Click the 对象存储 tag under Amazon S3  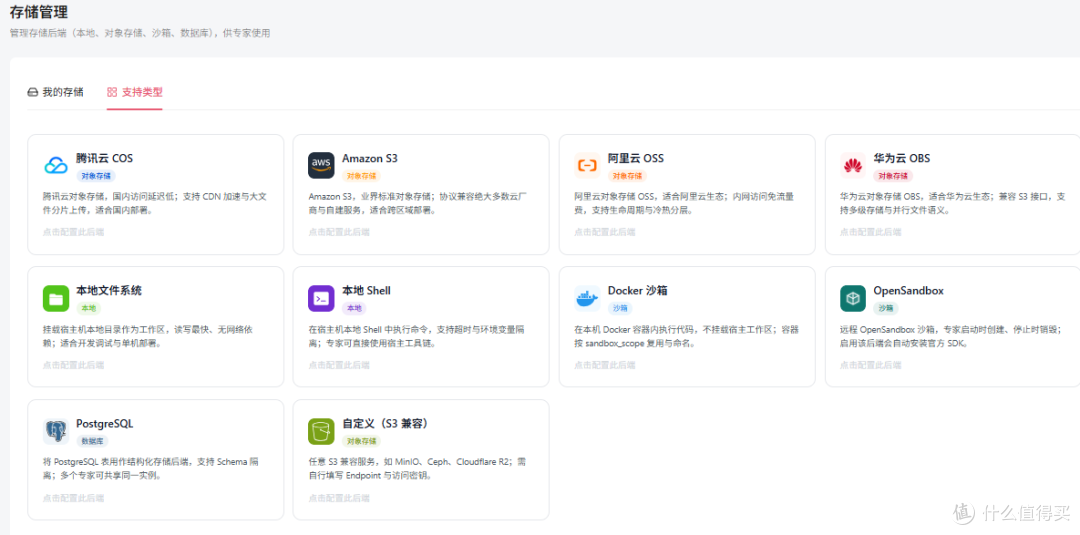point(362,176)
